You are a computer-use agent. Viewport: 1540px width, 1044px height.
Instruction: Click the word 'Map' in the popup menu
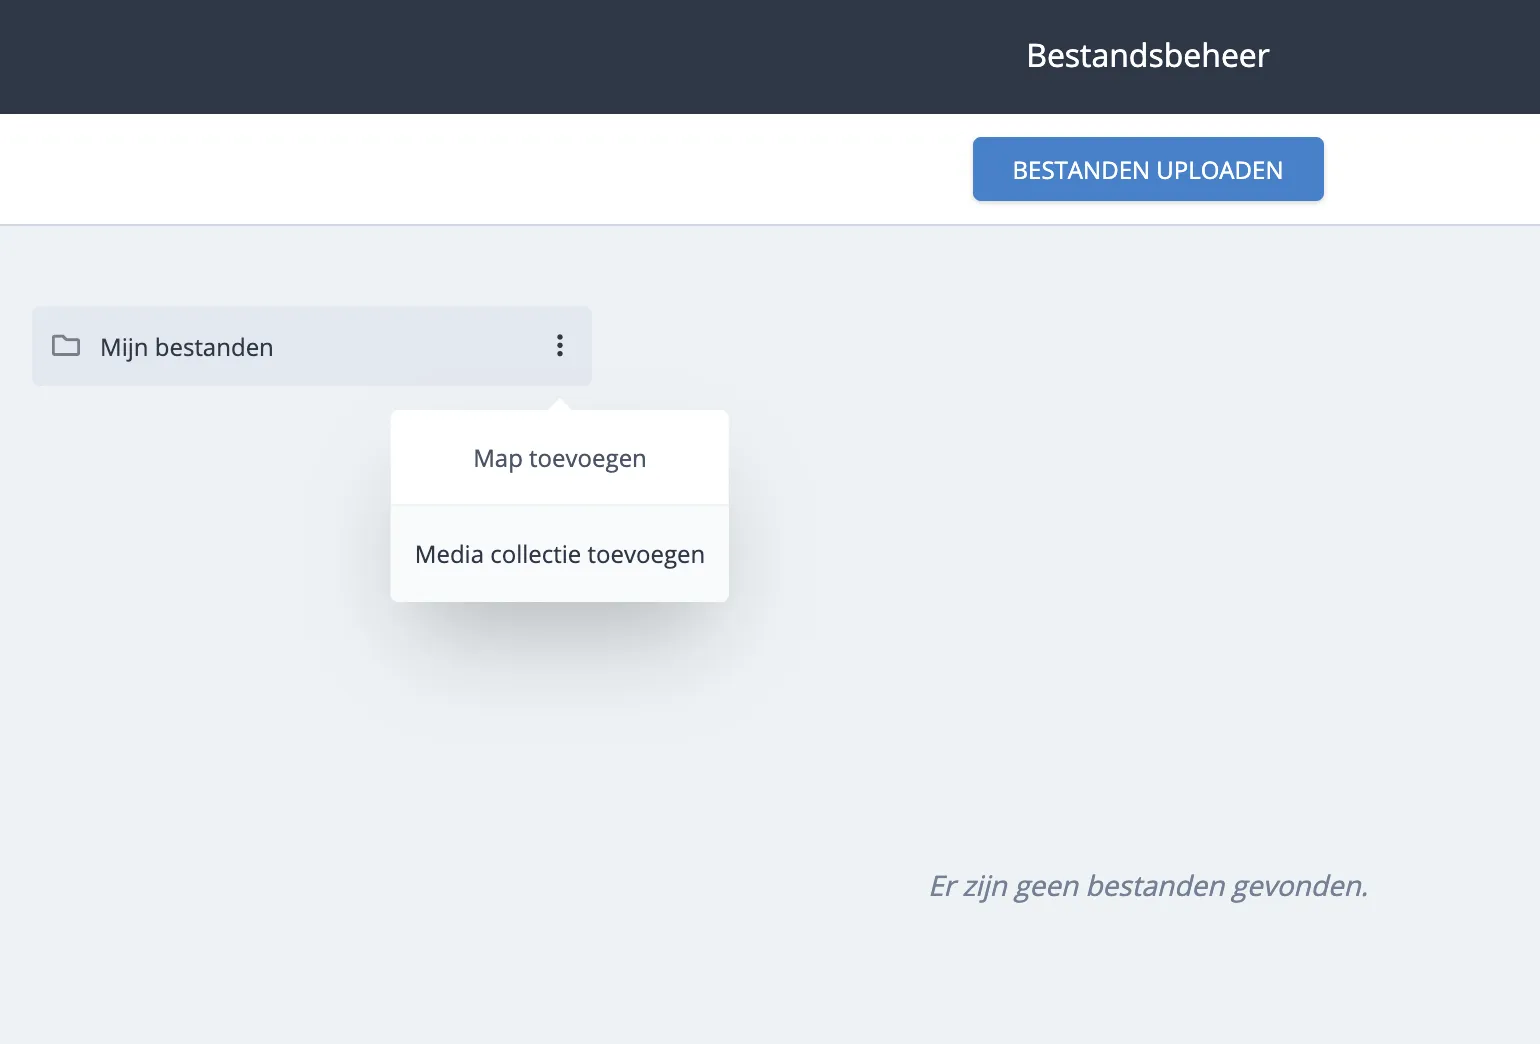pyautogui.click(x=497, y=458)
